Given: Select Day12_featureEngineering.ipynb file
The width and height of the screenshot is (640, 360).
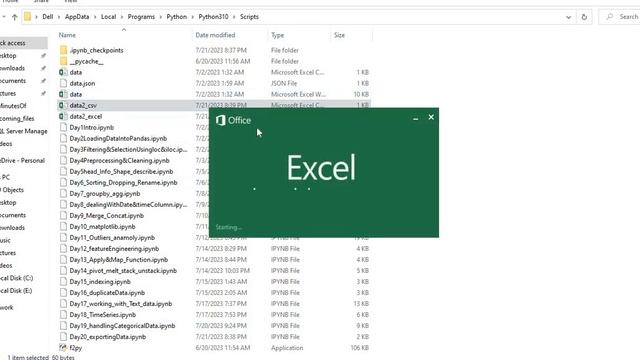Looking at the screenshot, I should 114,249.
